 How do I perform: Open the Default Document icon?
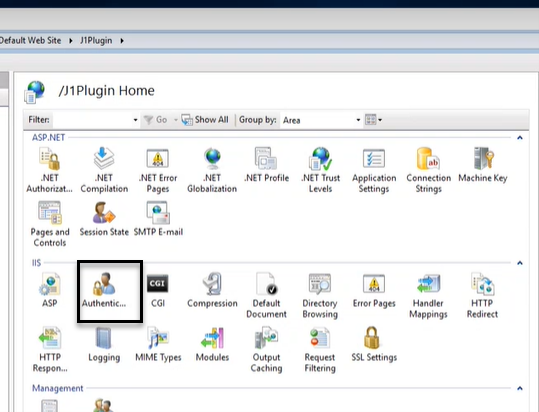tap(266, 296)
